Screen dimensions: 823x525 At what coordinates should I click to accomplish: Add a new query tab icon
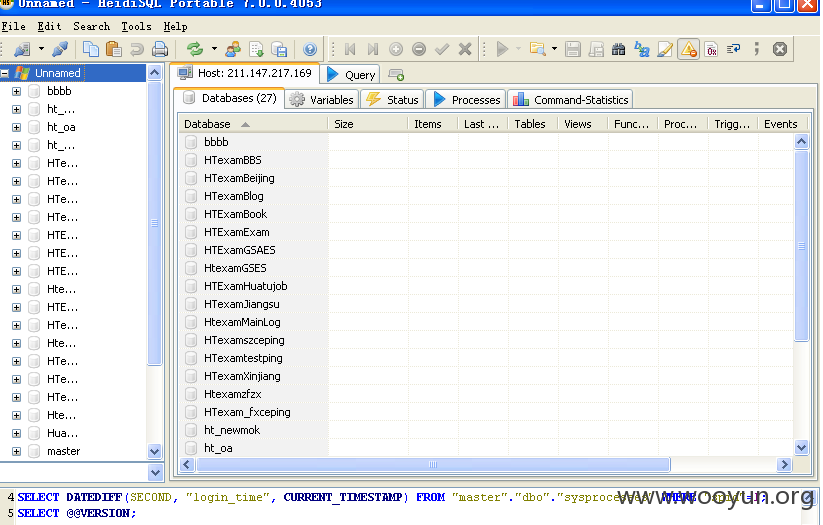pyautogui.click(x=396, y=75)
